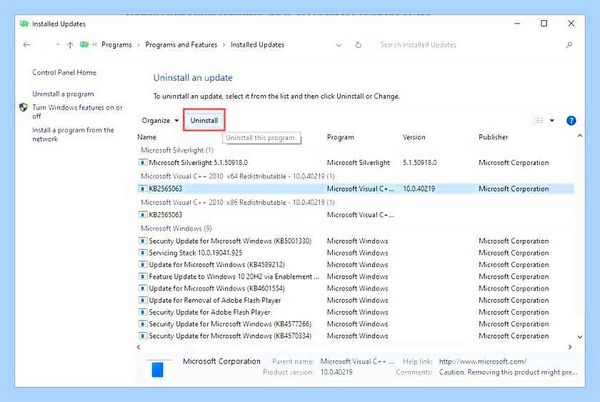Select KB2565063 under x86 Redistributable
Viewport: 600px width, 402px height.
(x=355, y=215)
